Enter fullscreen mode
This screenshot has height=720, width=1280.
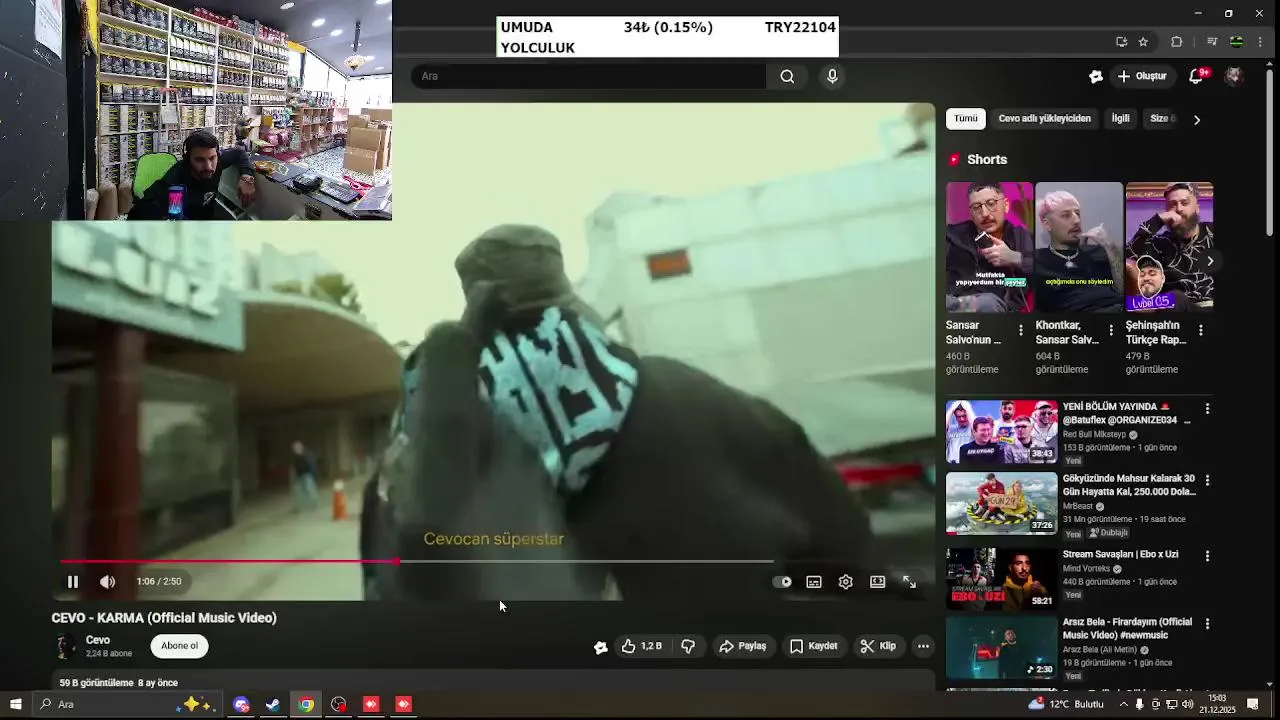tap(909, 582)
